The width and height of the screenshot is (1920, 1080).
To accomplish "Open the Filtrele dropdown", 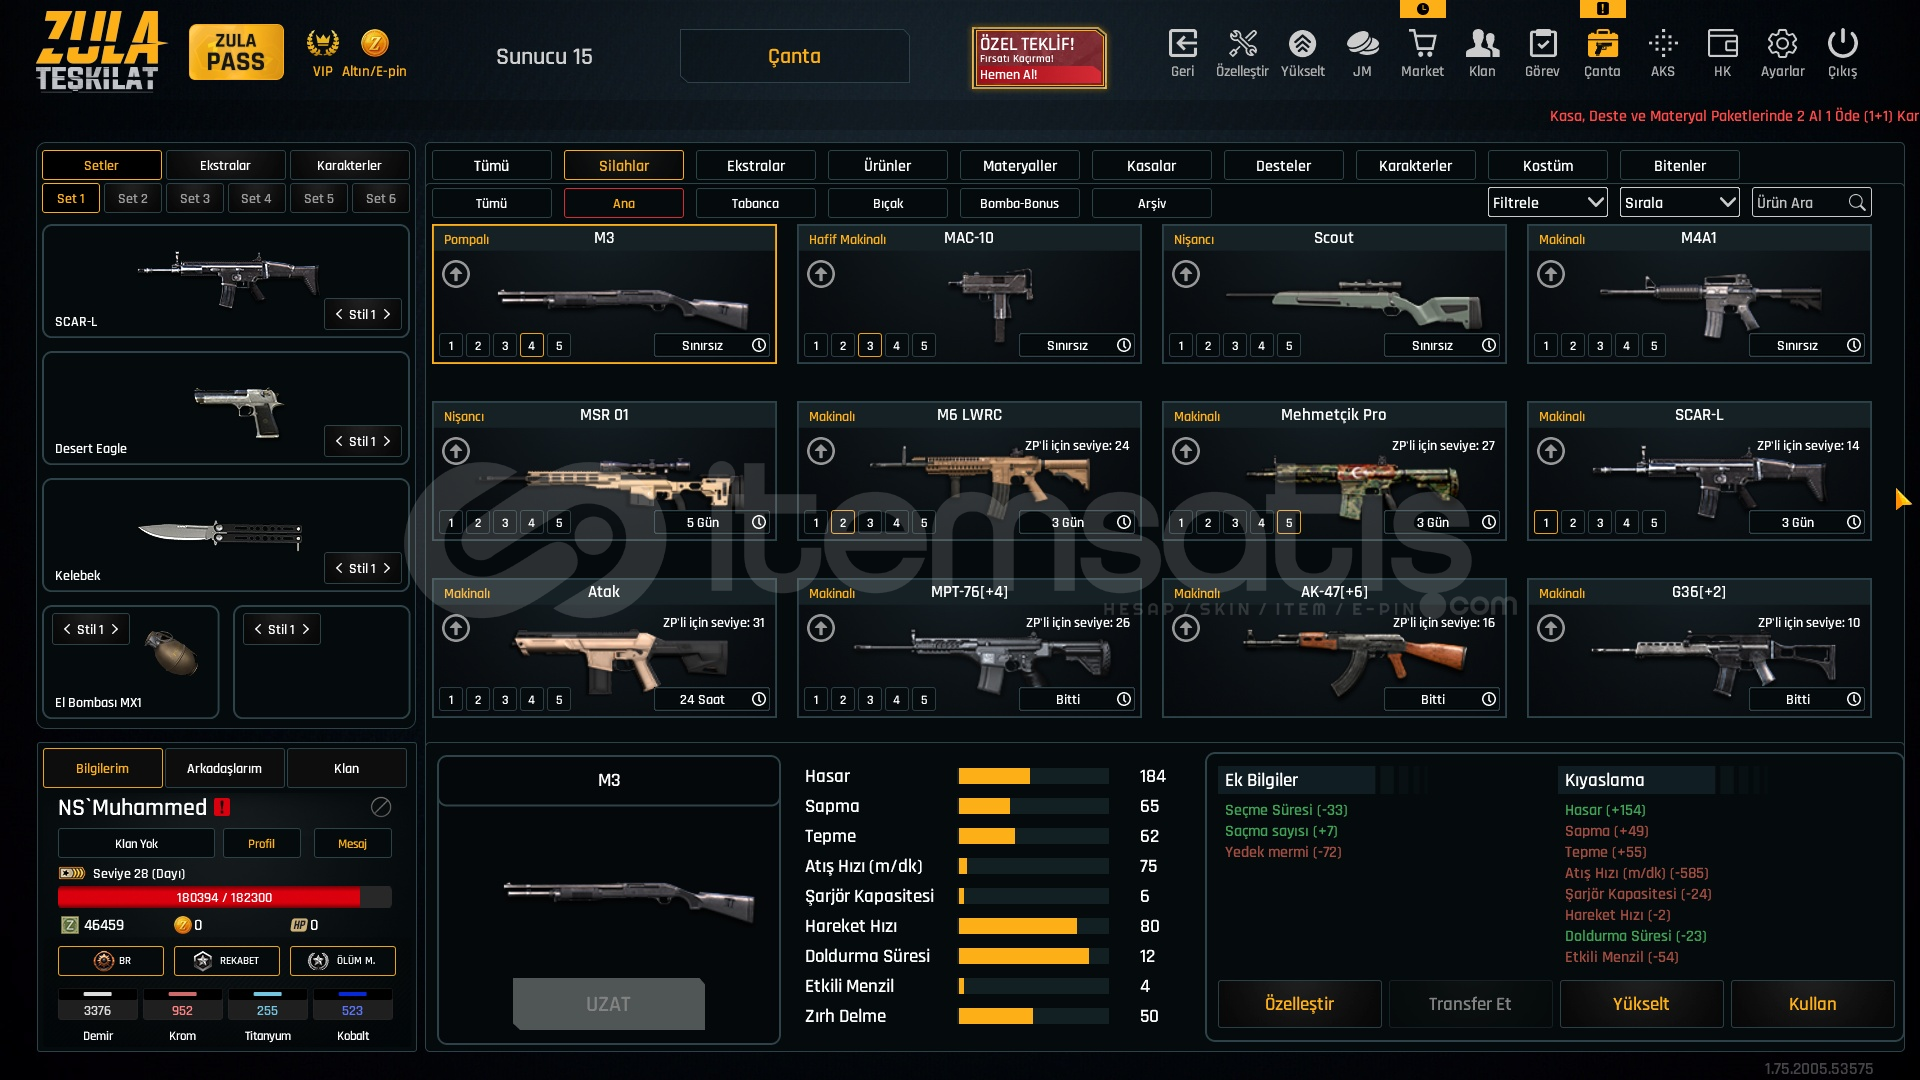I will tap(1547, 203).
